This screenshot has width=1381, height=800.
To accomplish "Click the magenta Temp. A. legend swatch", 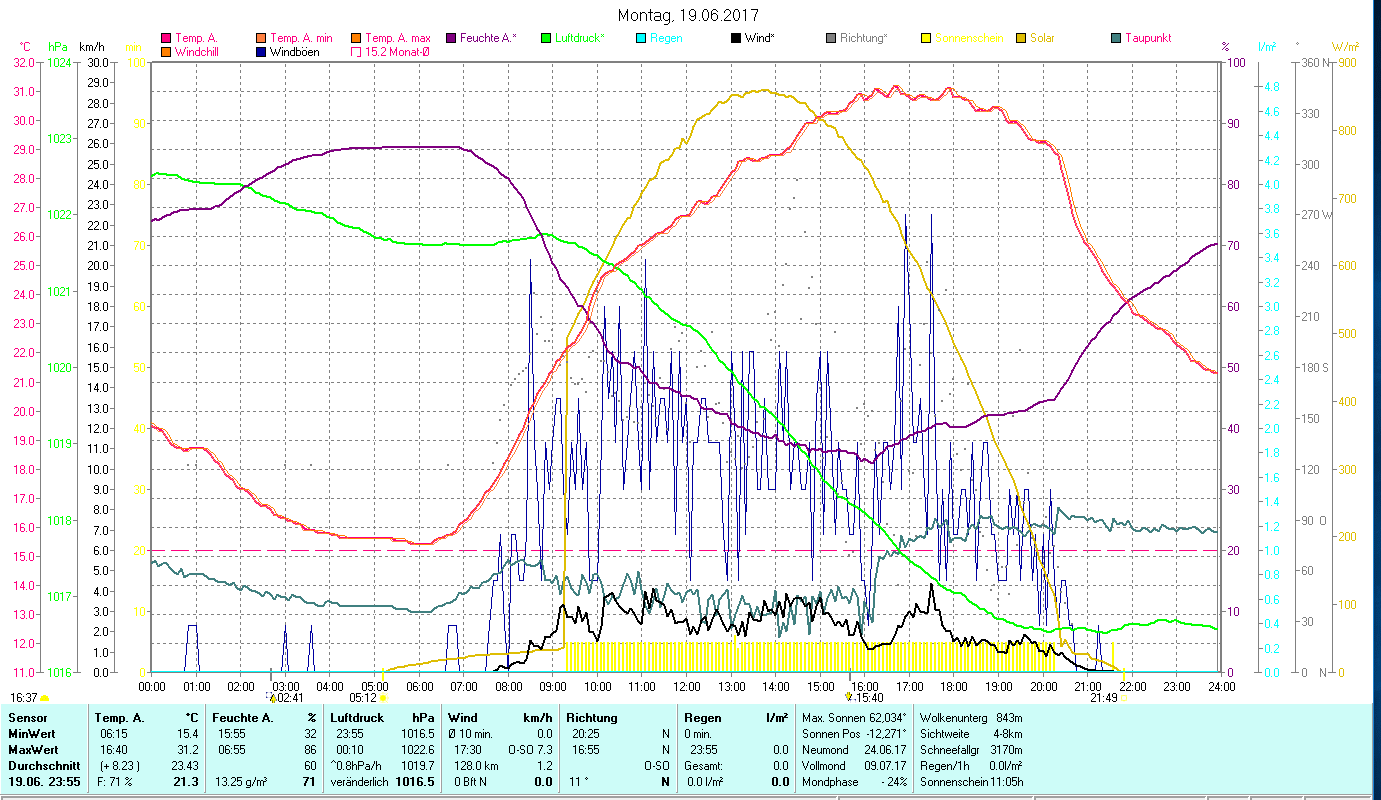I will 167,38.
